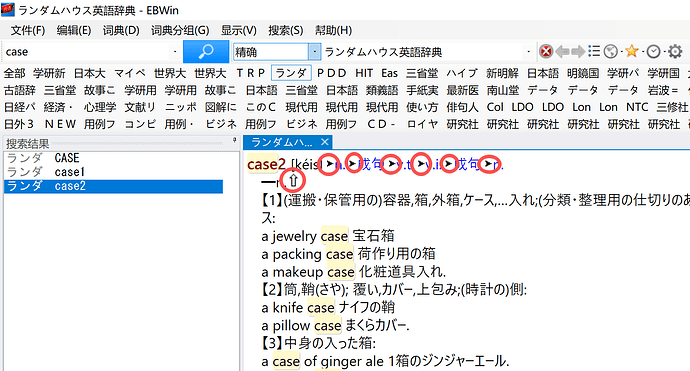The height and width of the screenshot is (371, 690).
Task: Select the ニッポ dictionary button
Action: tap(180, 107)
